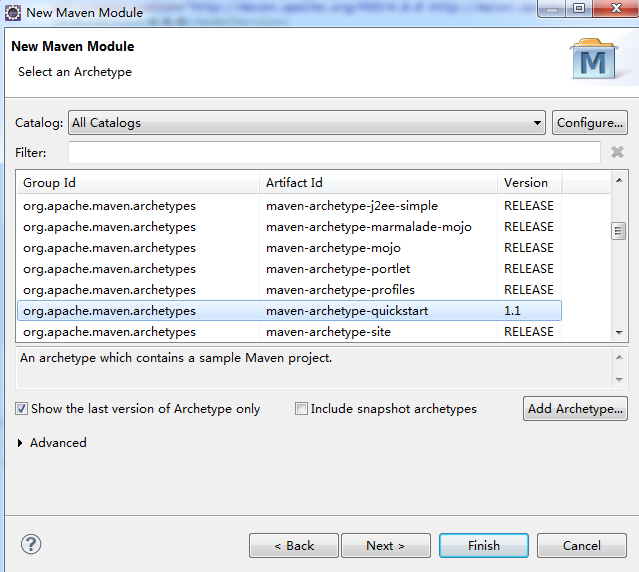The width and height of the screenshot is (639, 572).
Task: Click the Eclipse icon in title bar
Action: (x=13, y=13)
